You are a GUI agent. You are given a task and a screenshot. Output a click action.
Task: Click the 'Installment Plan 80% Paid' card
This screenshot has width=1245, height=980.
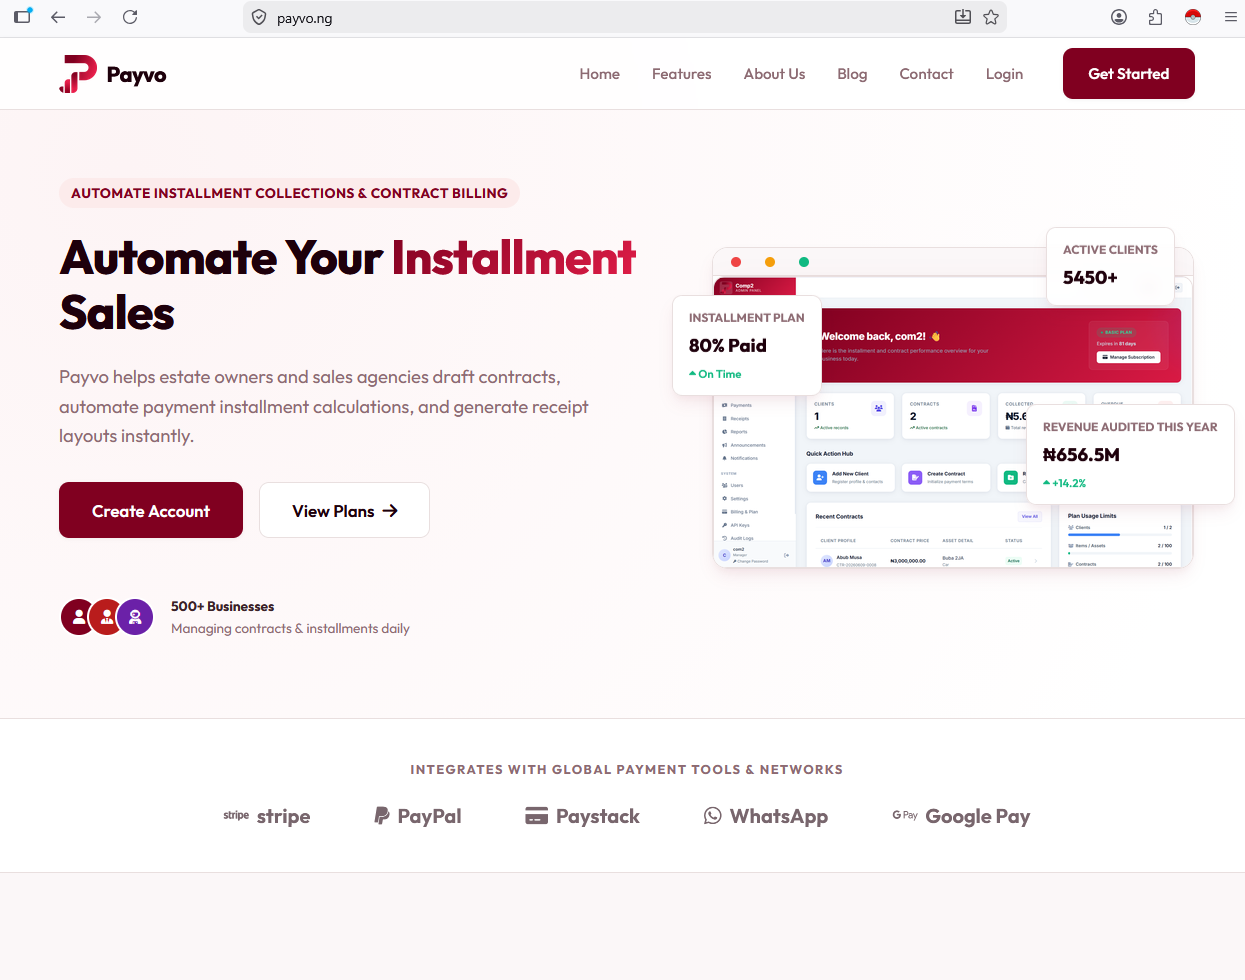(747, 345)
